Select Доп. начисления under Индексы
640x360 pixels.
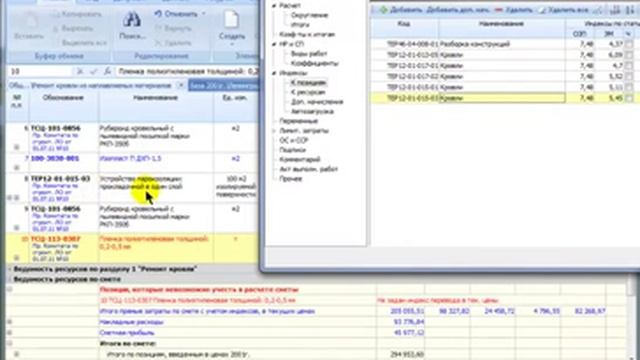coord(317,102)
